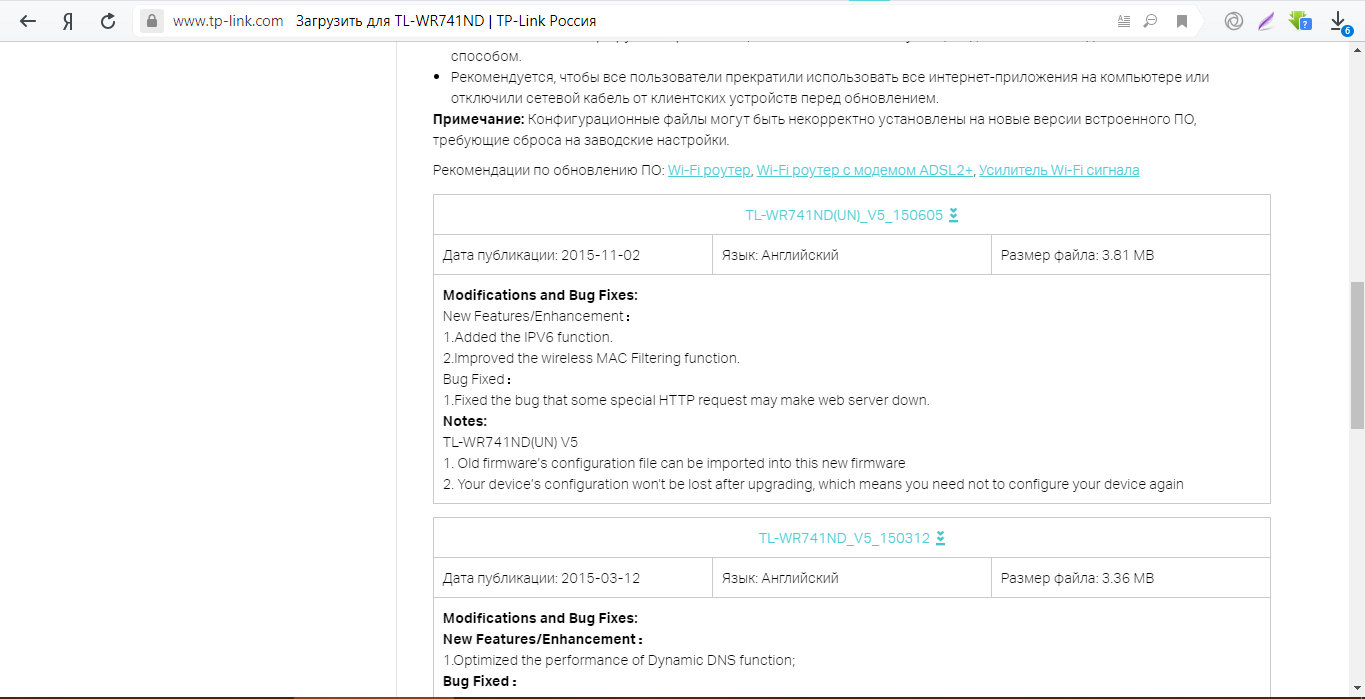The width and height of the screenshot is (1365, 699).
Task: Open the browser downloads arrow with badge
Action: pyautogui.click(x=1339, y=22)
